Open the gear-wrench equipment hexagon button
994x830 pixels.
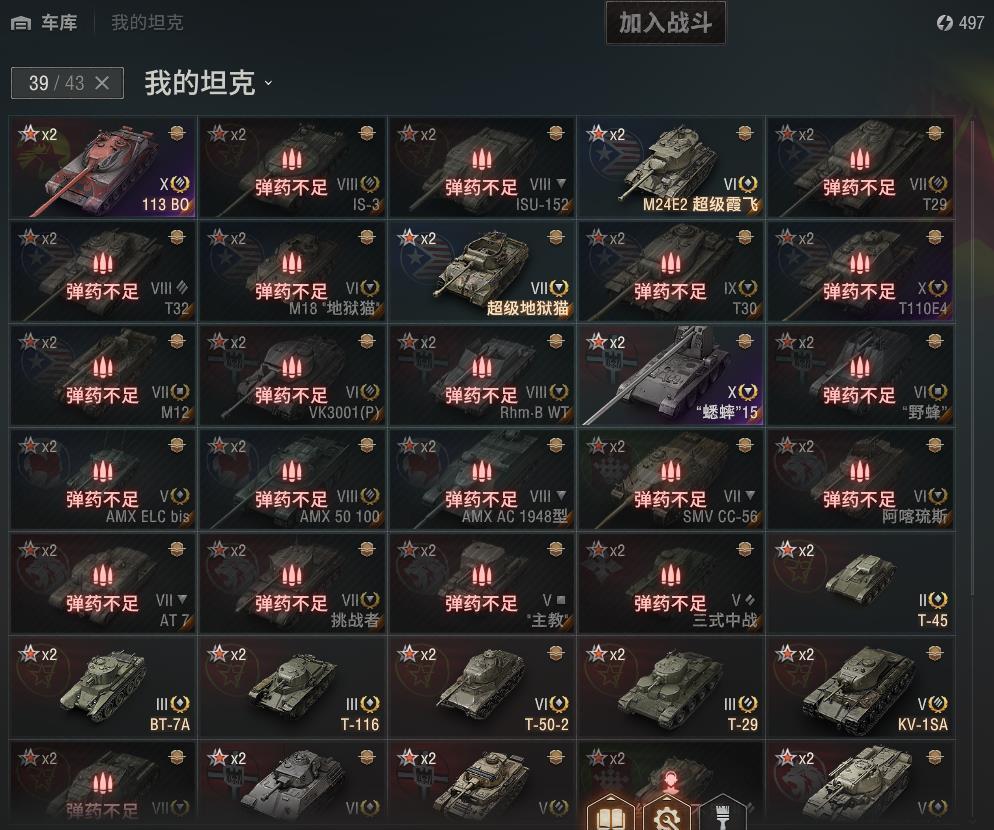pos(667,814)
